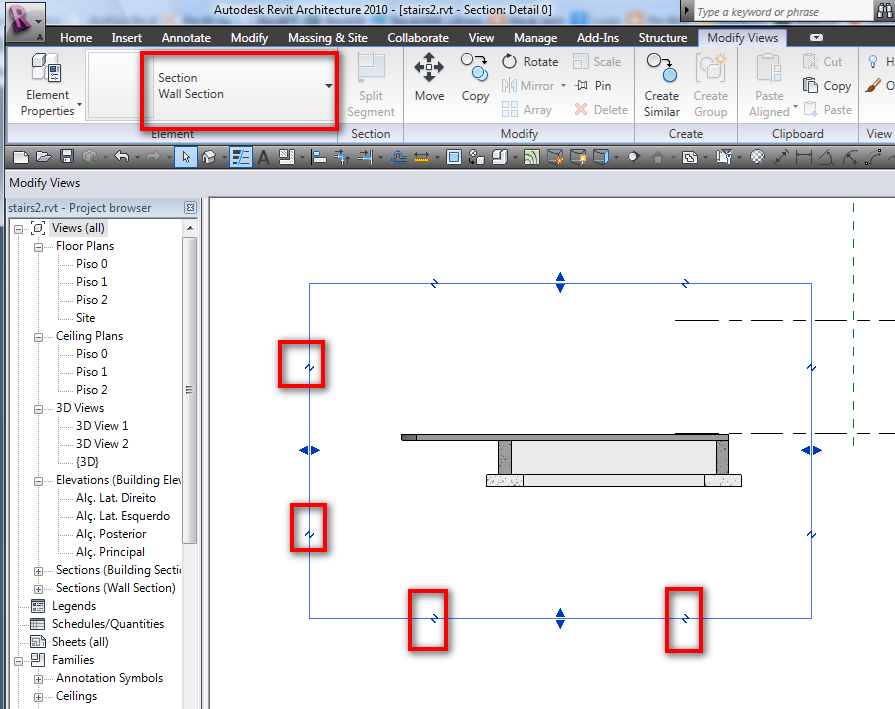This screenshot has width=895, height=709.
Task: Switch to the Structure ribbon tab
Action: tap(663, 38)
